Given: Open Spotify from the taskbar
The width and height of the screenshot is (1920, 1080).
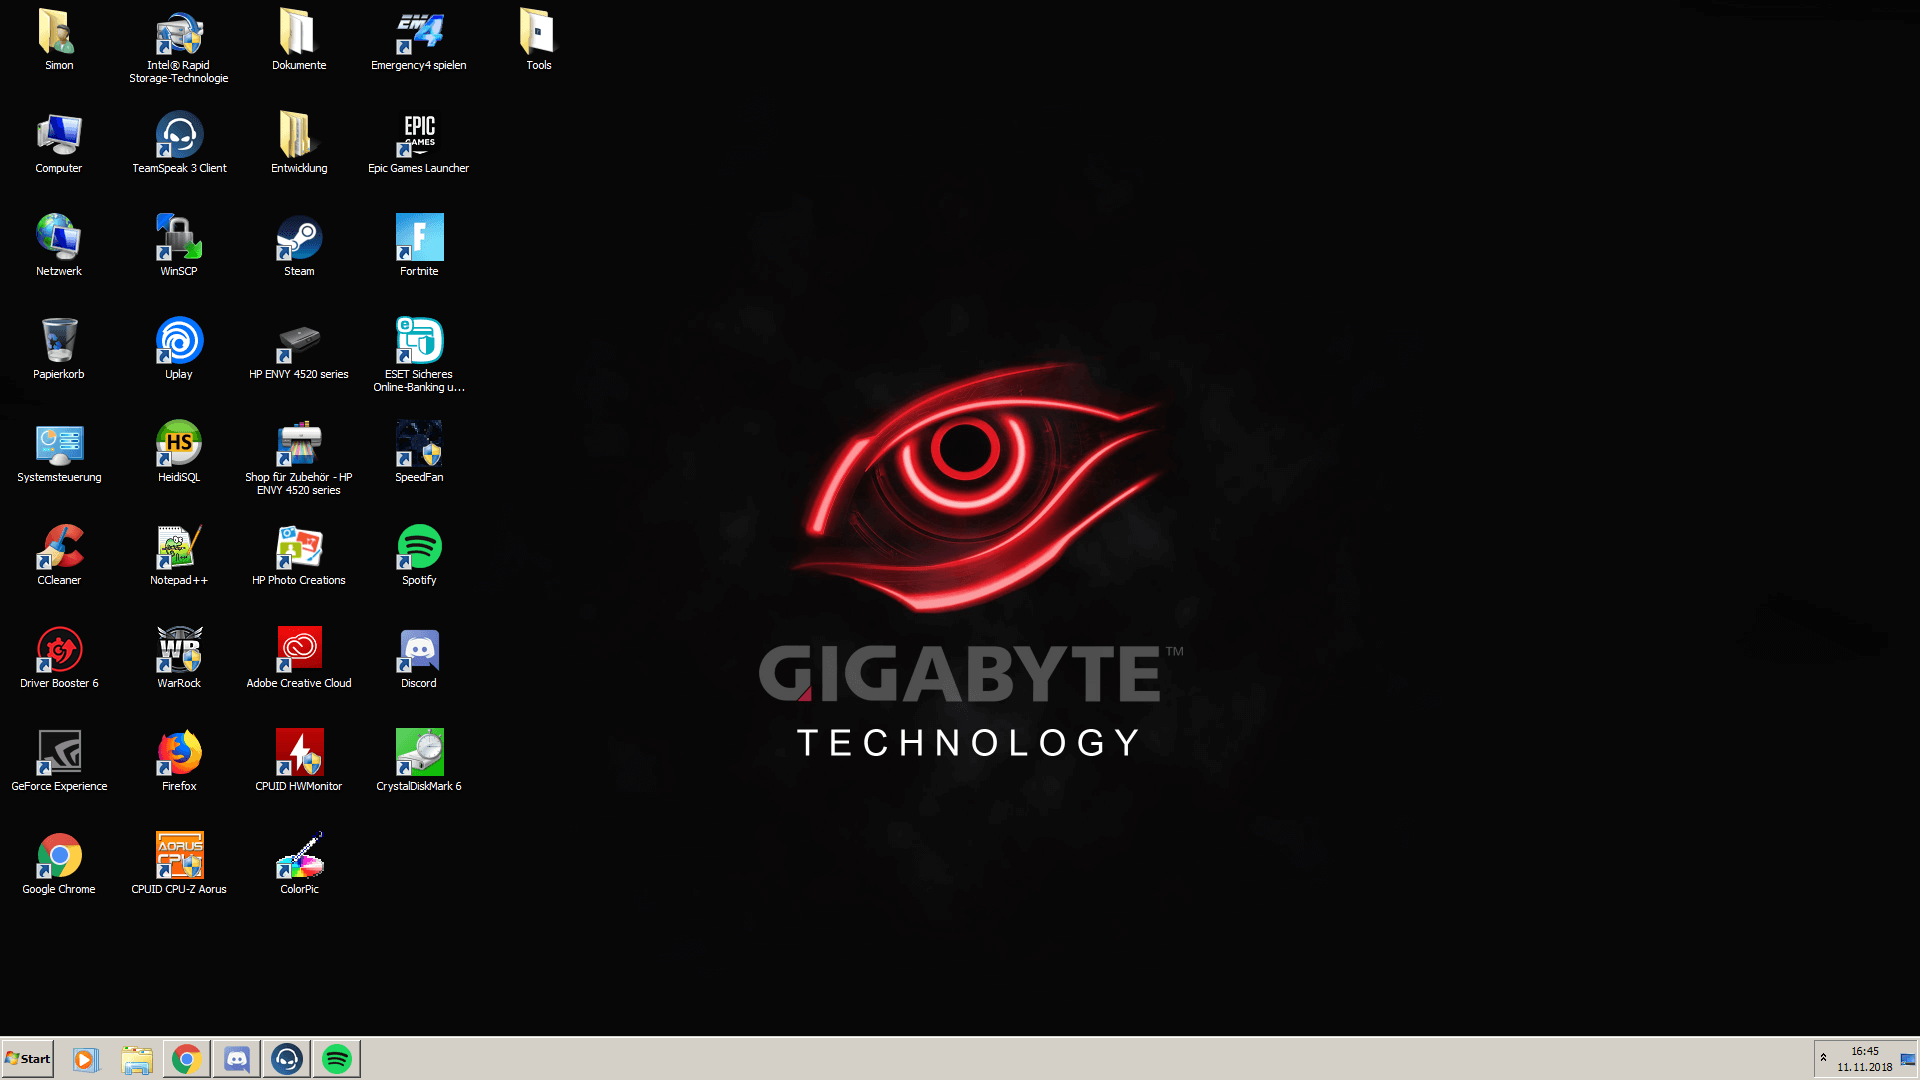Looking at the screenshot, I should tap(337, 1059).
